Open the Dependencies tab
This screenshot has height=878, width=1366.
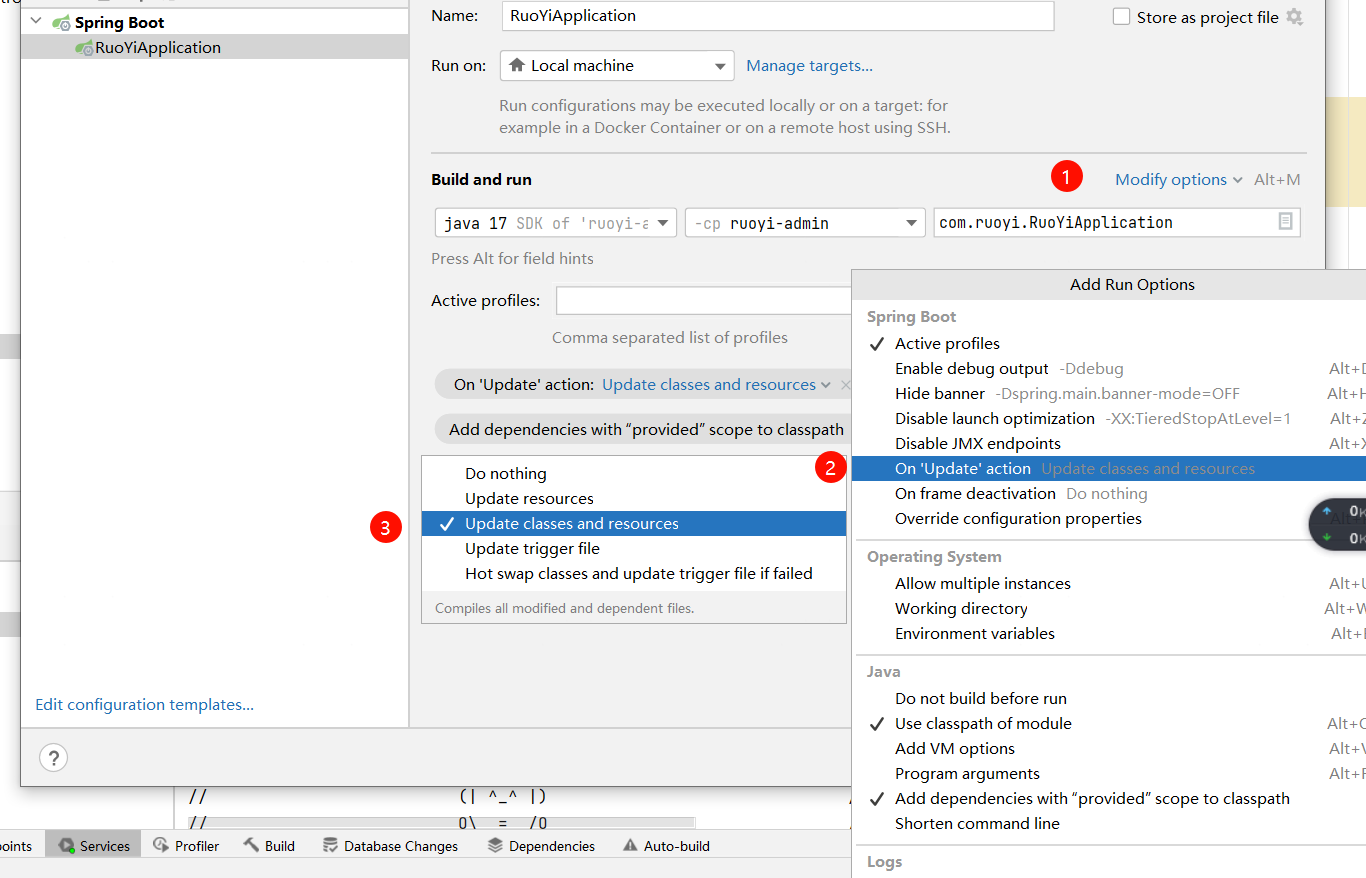click(x=541, y=846)
